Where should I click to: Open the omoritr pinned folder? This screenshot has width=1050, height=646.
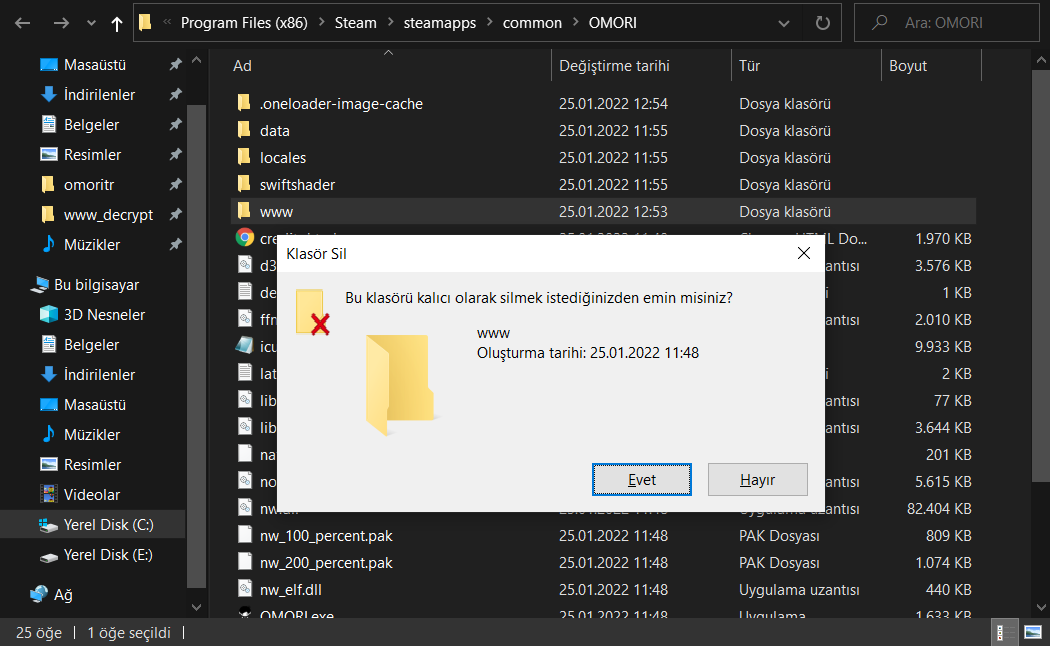coord(88,185)
